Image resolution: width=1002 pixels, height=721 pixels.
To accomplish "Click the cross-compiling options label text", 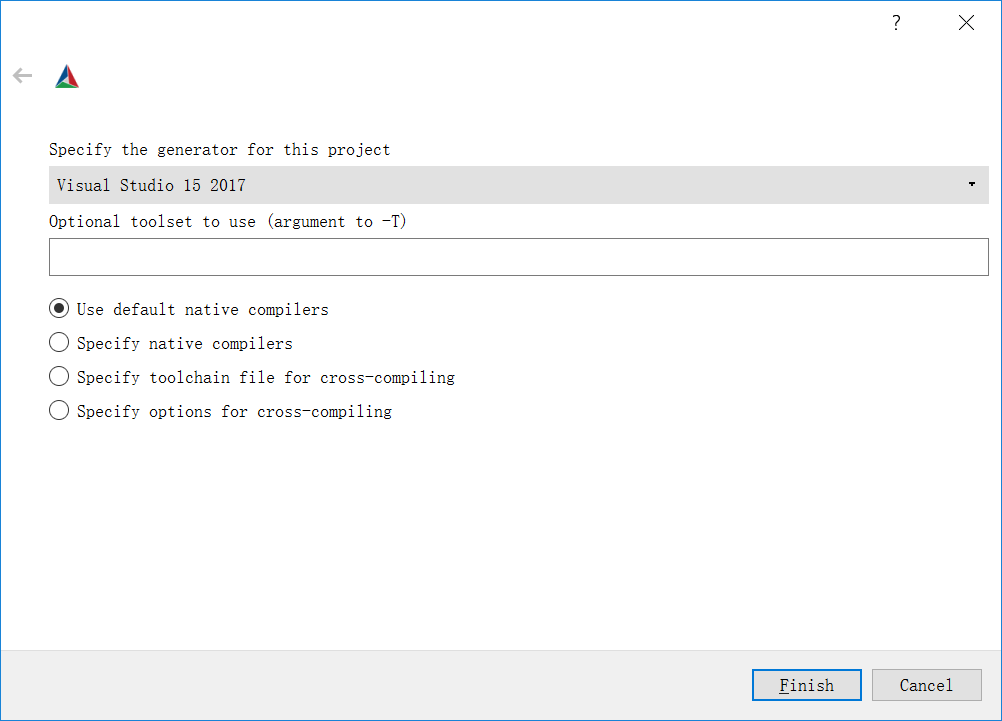I will (x=234, y=412).
